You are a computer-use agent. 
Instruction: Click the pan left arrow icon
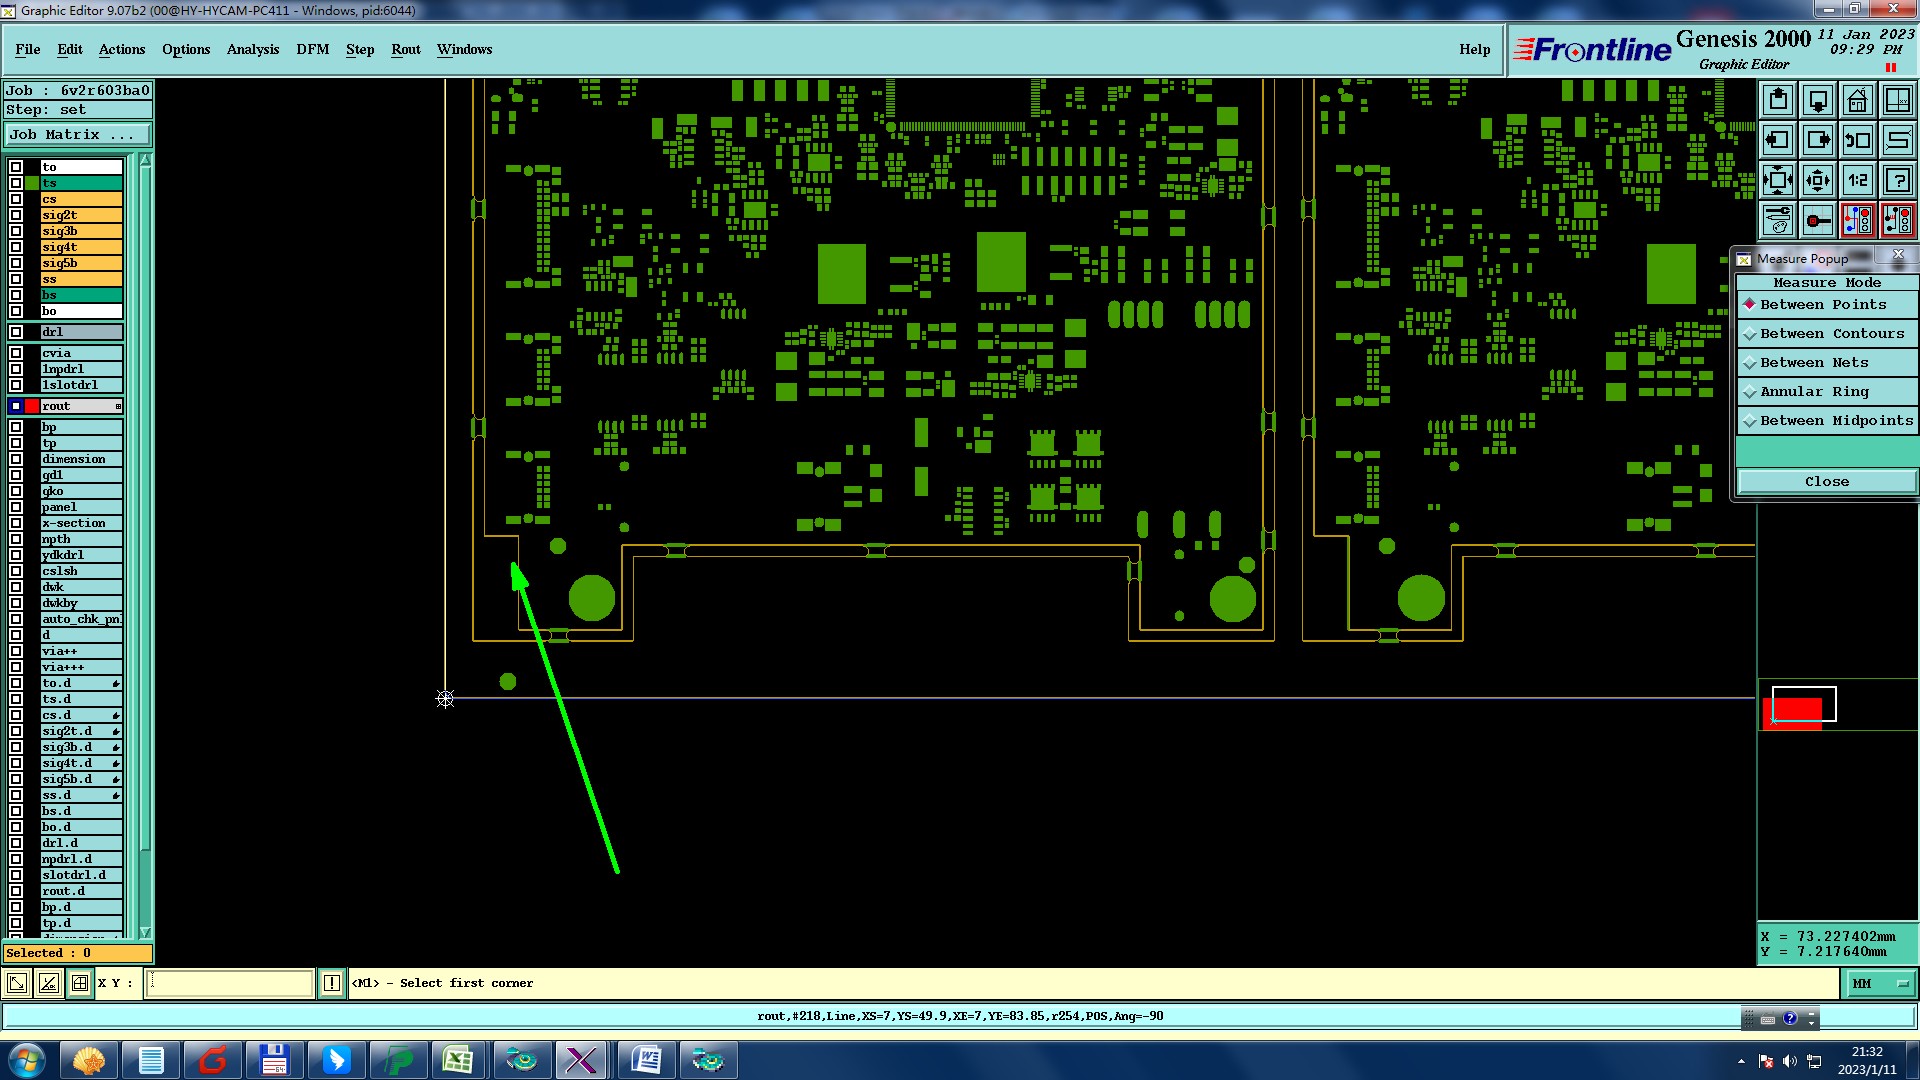pyautogui.click(x=1777, y=140)
